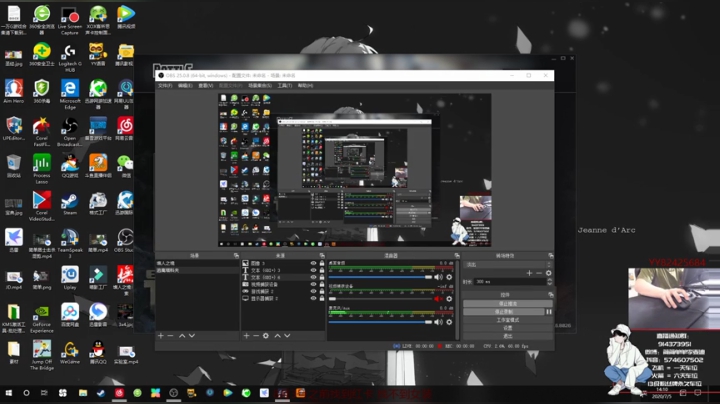Open the Scene Collection menu in OBS
720x404 pixels.
coord(260,86)
